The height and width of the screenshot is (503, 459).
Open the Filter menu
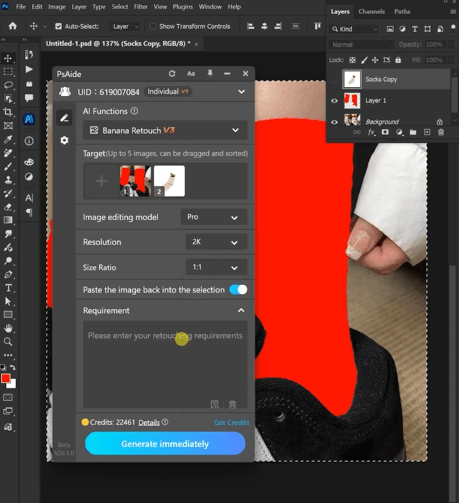[x=140, y=7]
